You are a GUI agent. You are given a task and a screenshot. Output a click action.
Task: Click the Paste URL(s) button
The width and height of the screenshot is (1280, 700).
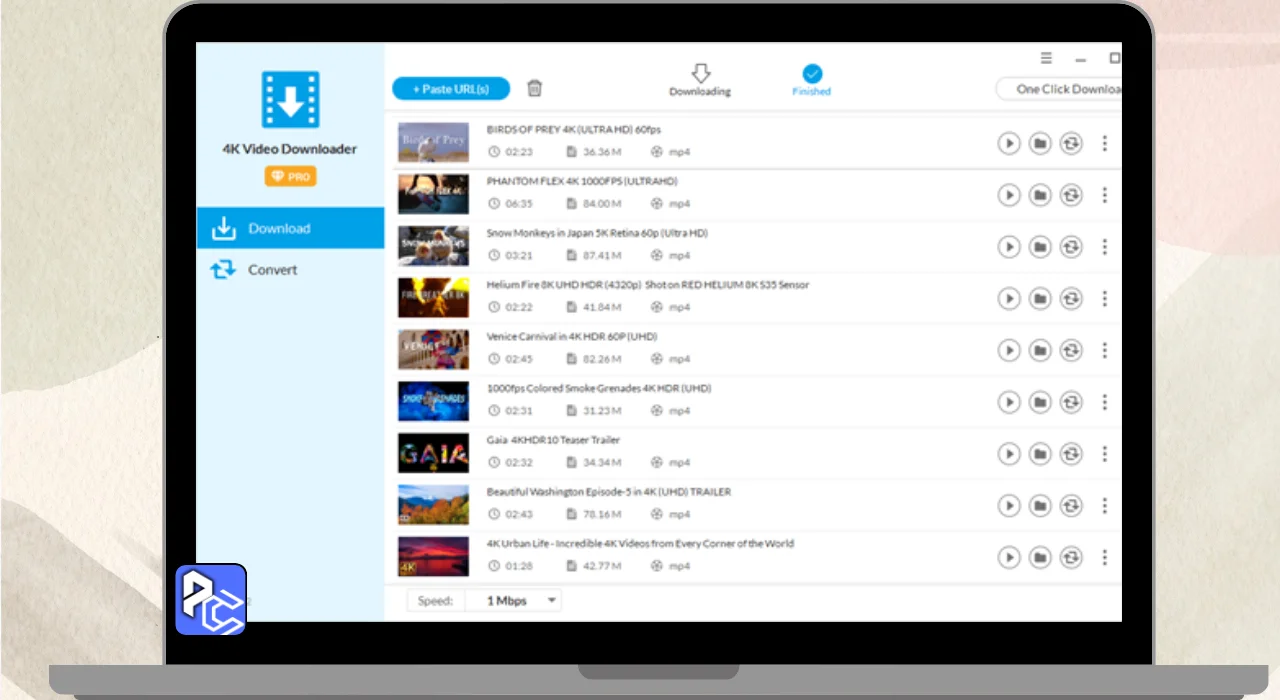451,89
